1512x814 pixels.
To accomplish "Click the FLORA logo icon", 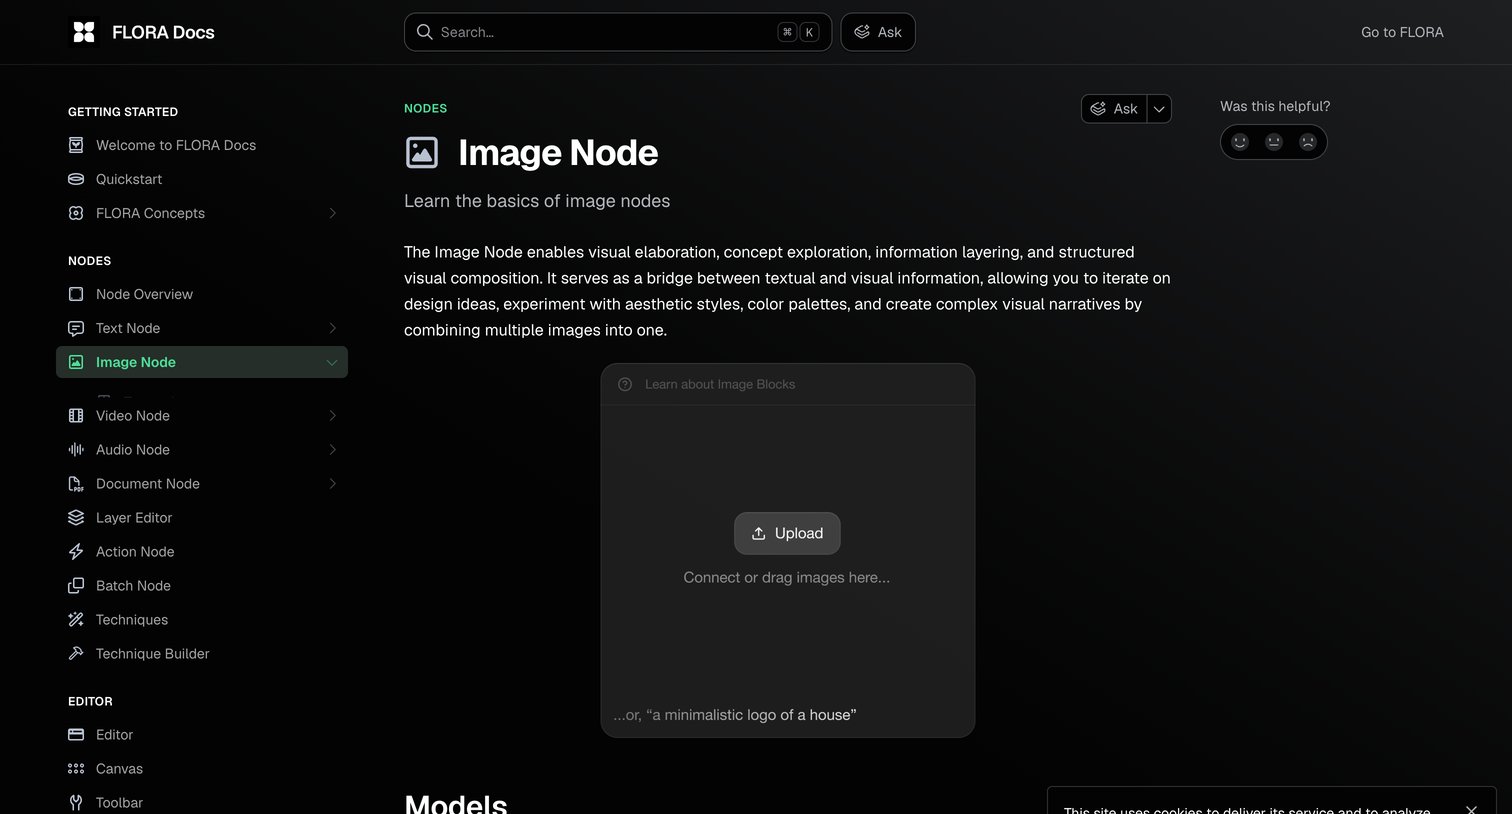I will [84, 32].
